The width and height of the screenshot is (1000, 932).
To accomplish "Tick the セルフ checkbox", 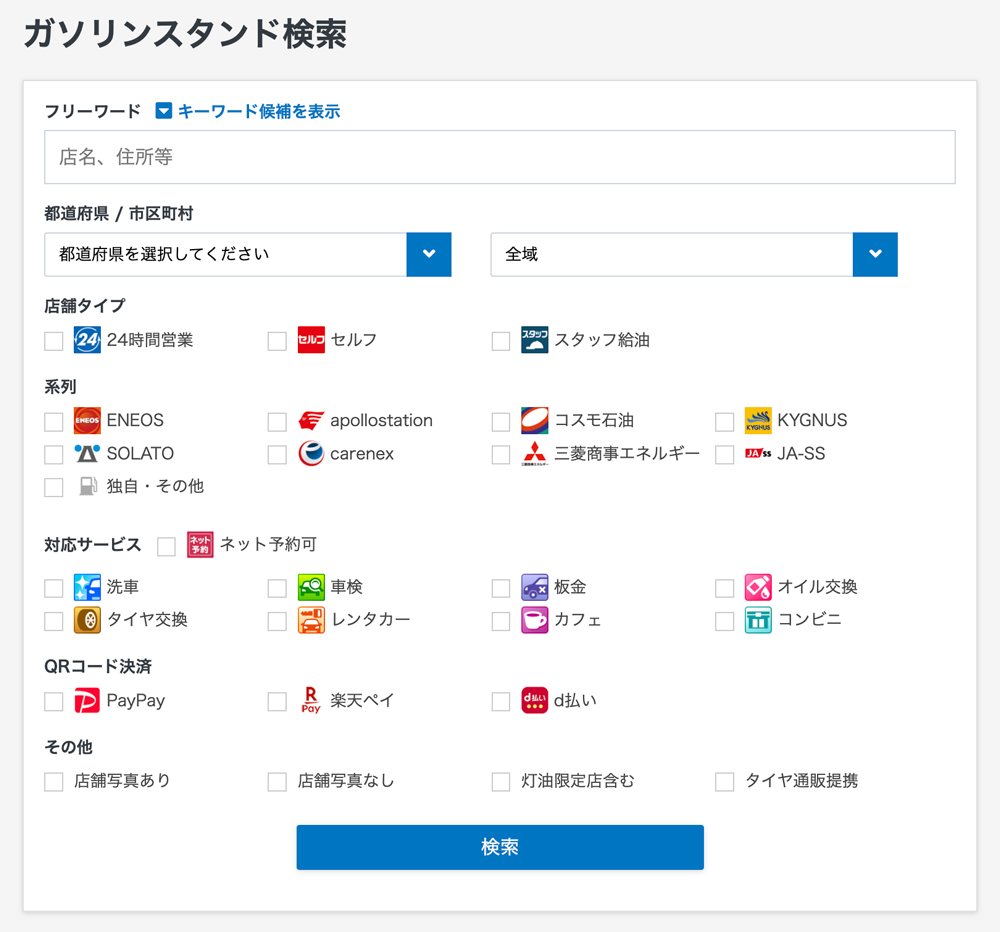I will pyautogui.click(x=277, y=341).
